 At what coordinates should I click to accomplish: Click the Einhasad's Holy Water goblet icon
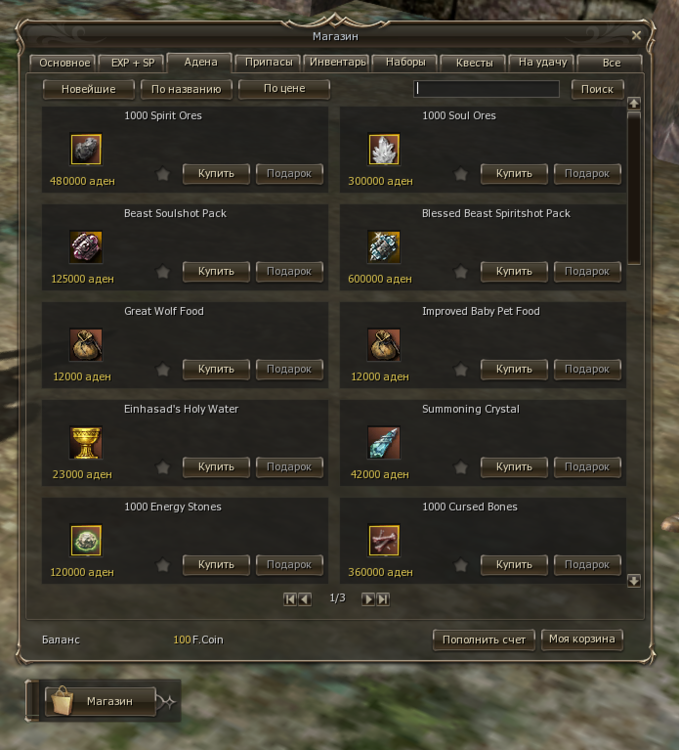(86, 442)
